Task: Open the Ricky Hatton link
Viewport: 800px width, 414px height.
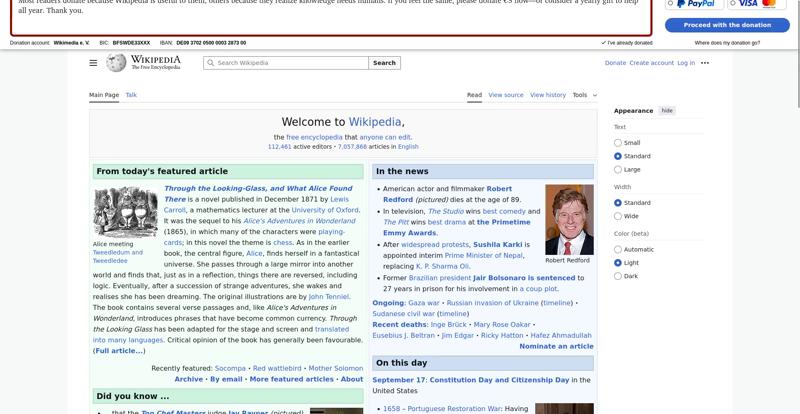Action: click(x=502, y=335)
